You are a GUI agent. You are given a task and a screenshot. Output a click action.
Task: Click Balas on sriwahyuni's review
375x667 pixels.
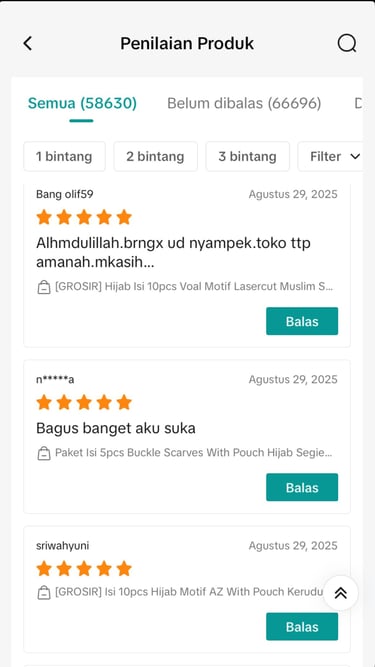(302, 627)
